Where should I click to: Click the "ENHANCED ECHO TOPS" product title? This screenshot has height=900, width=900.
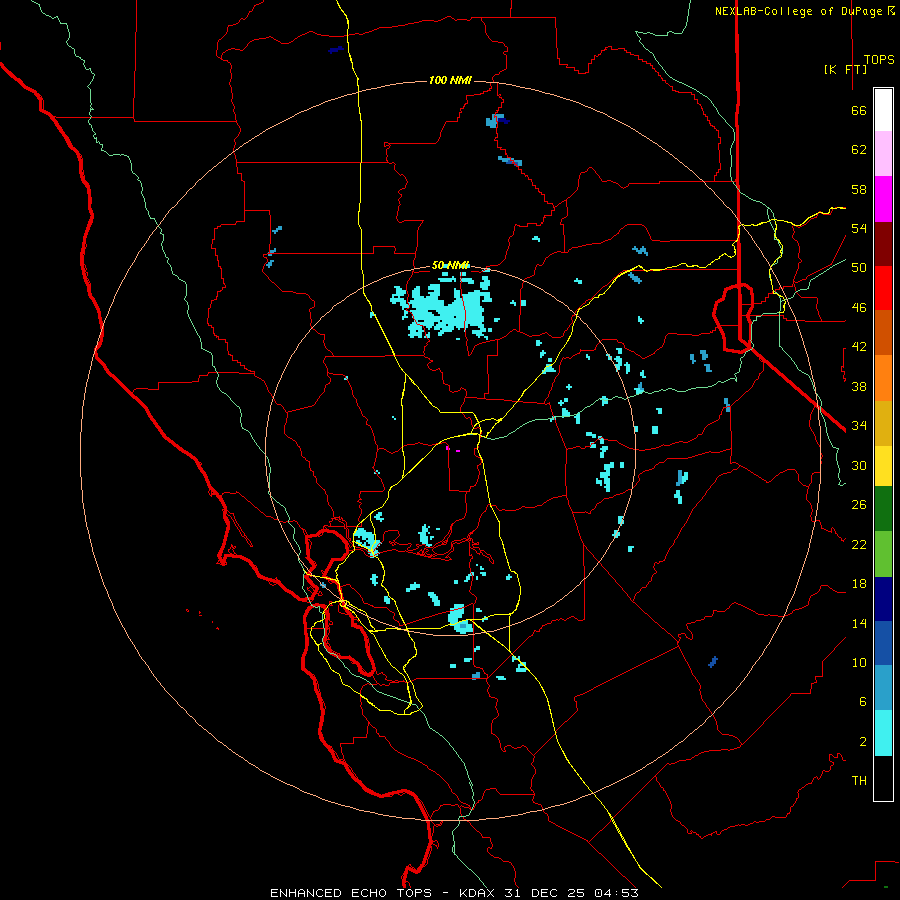pyautogui.click(x=356, y=893)
